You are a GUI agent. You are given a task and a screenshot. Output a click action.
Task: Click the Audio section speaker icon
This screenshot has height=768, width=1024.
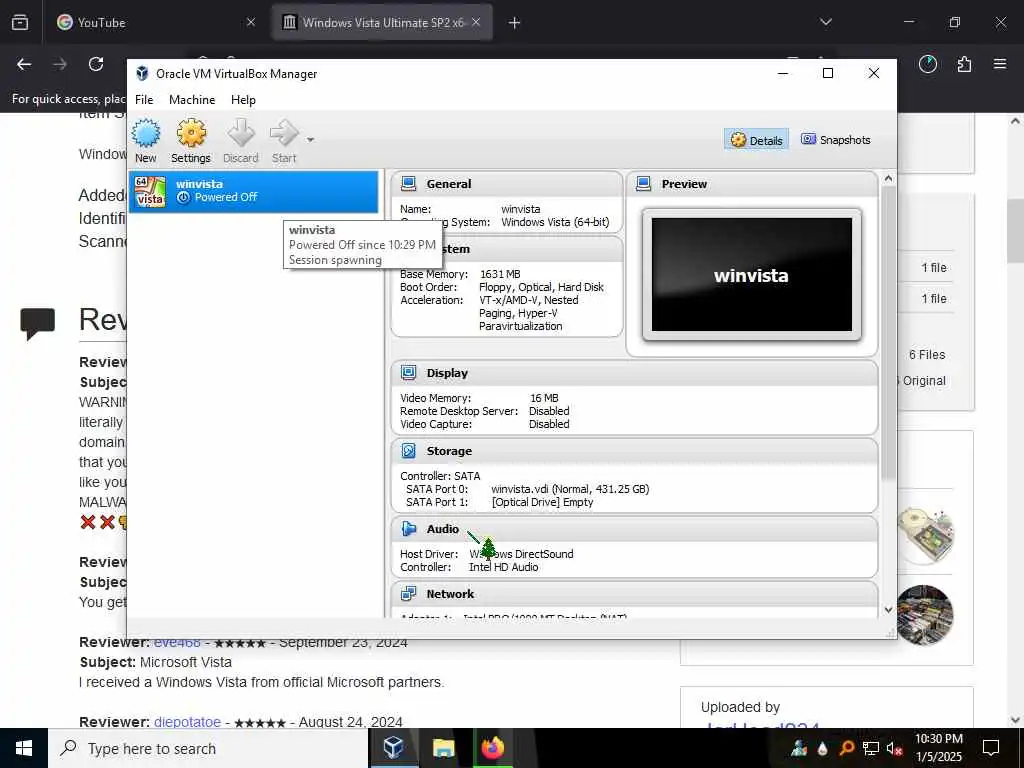click(409, 528)
